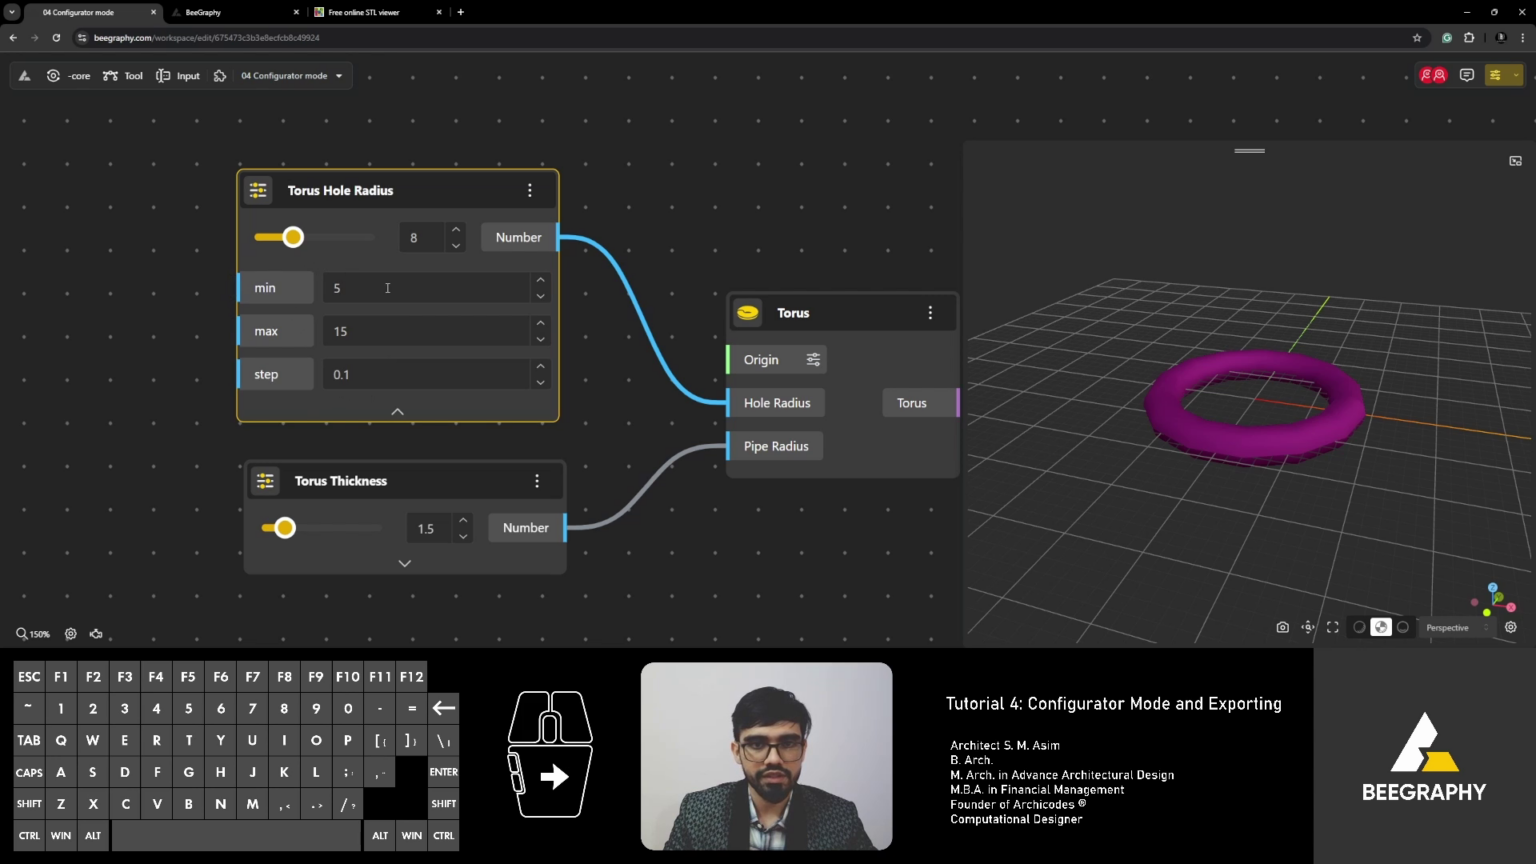1536x864 pixels.
Task: Expand the Torus Thickness node details
Action: coord(404,563)
